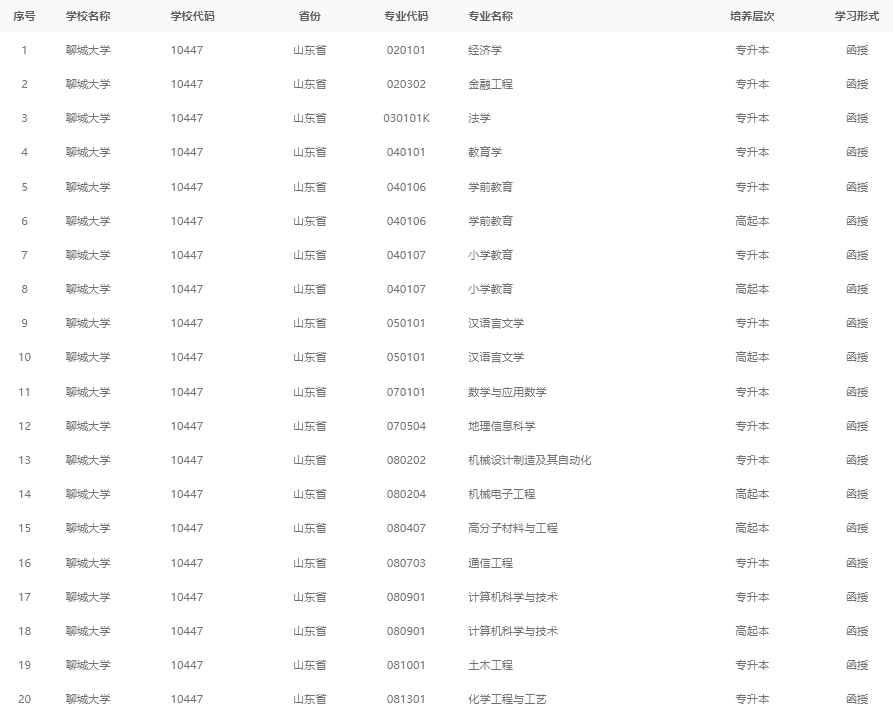Viewport: 893px width, 717px height.
Task: Select the 地理信息科学 major cell
Action: (x=502, y=426)
